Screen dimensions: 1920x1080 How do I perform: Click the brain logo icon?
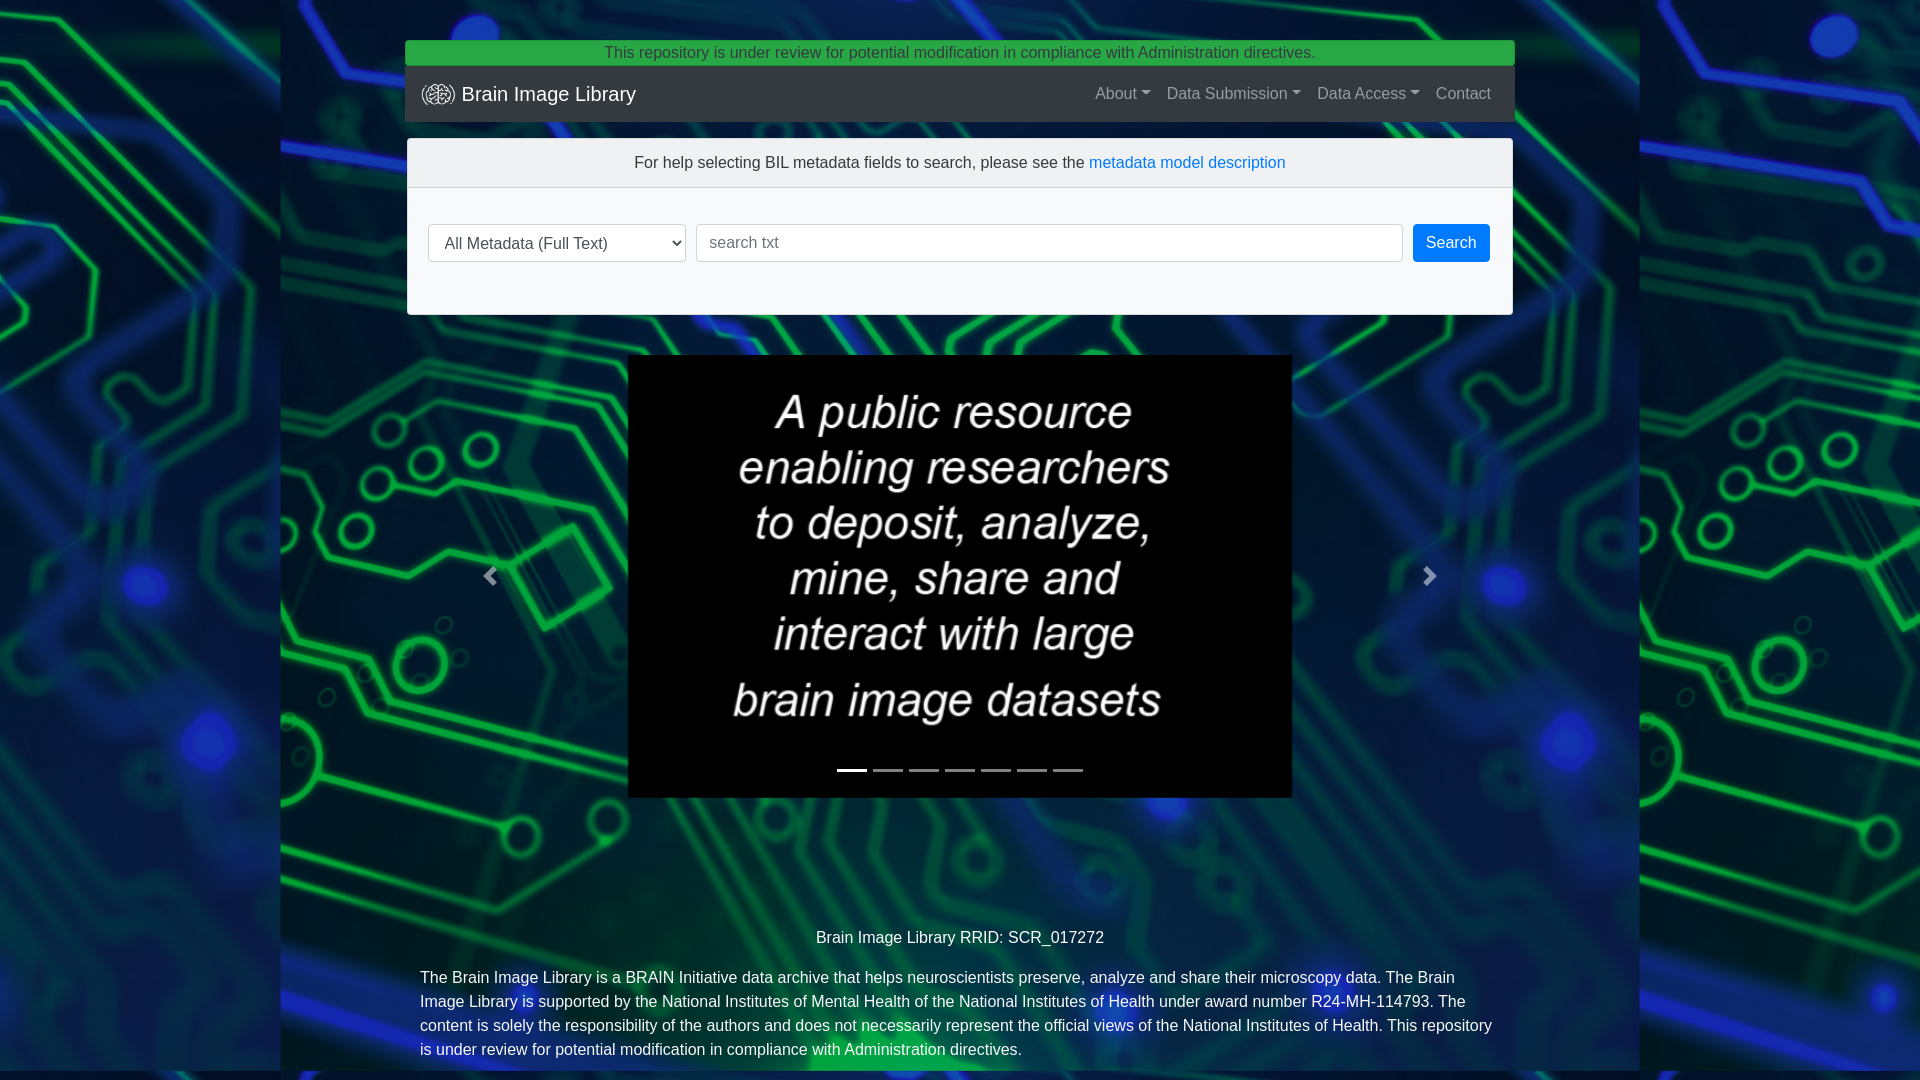coord(438,94)
